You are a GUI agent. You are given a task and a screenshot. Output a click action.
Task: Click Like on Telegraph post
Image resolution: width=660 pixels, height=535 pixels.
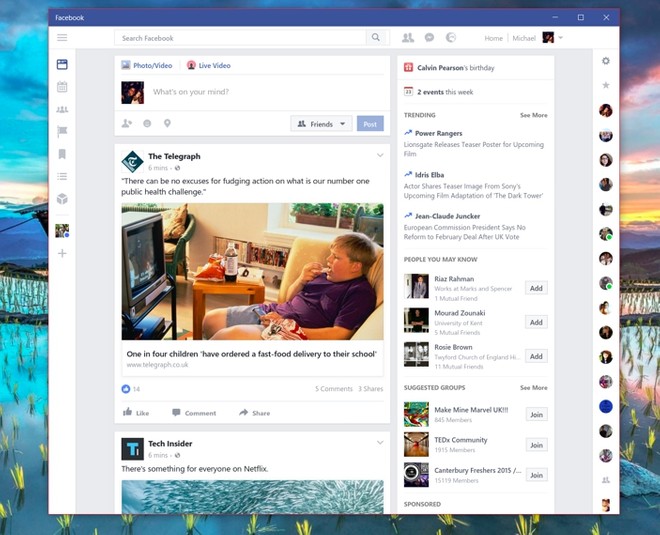pos(136,413)
